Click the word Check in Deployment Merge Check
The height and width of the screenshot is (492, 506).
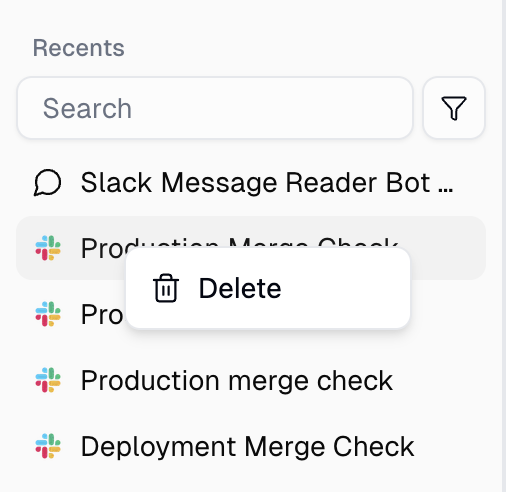(x=373, y=446)
